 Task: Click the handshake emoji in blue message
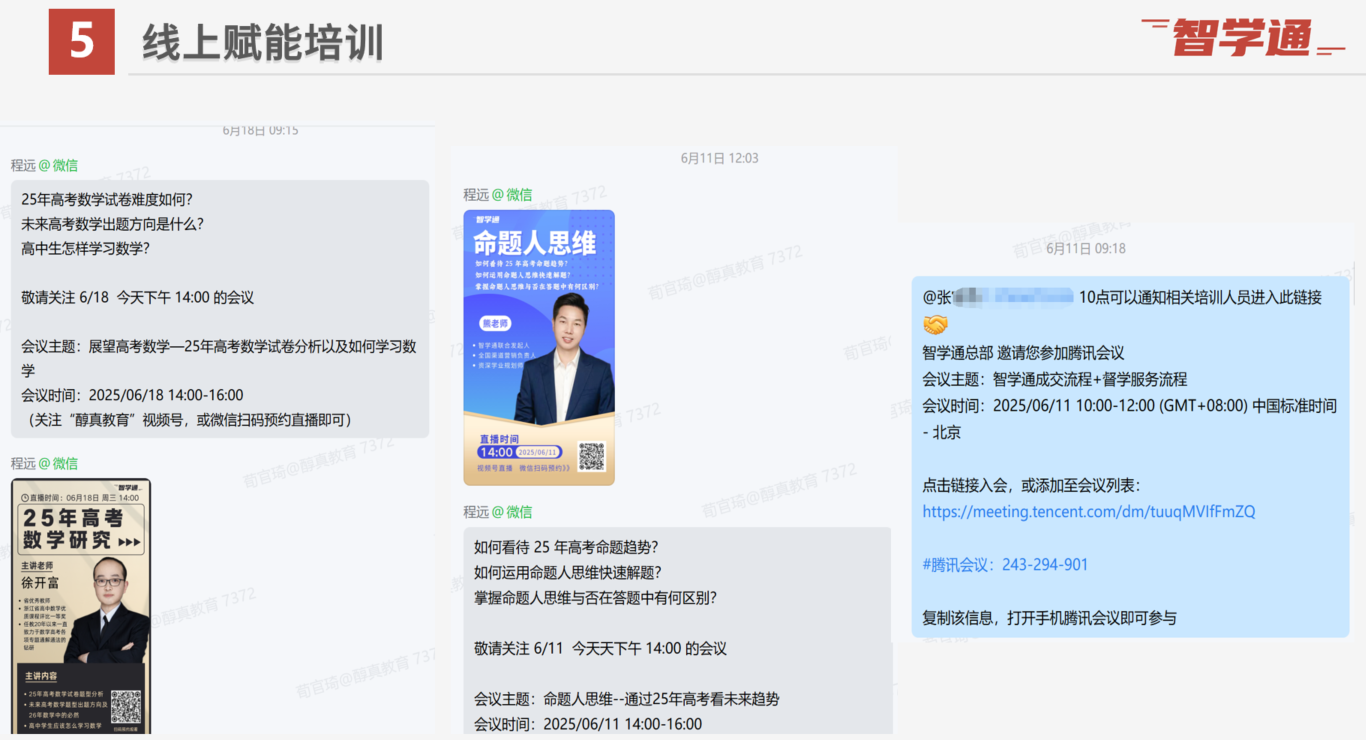(x=935, y=325)
